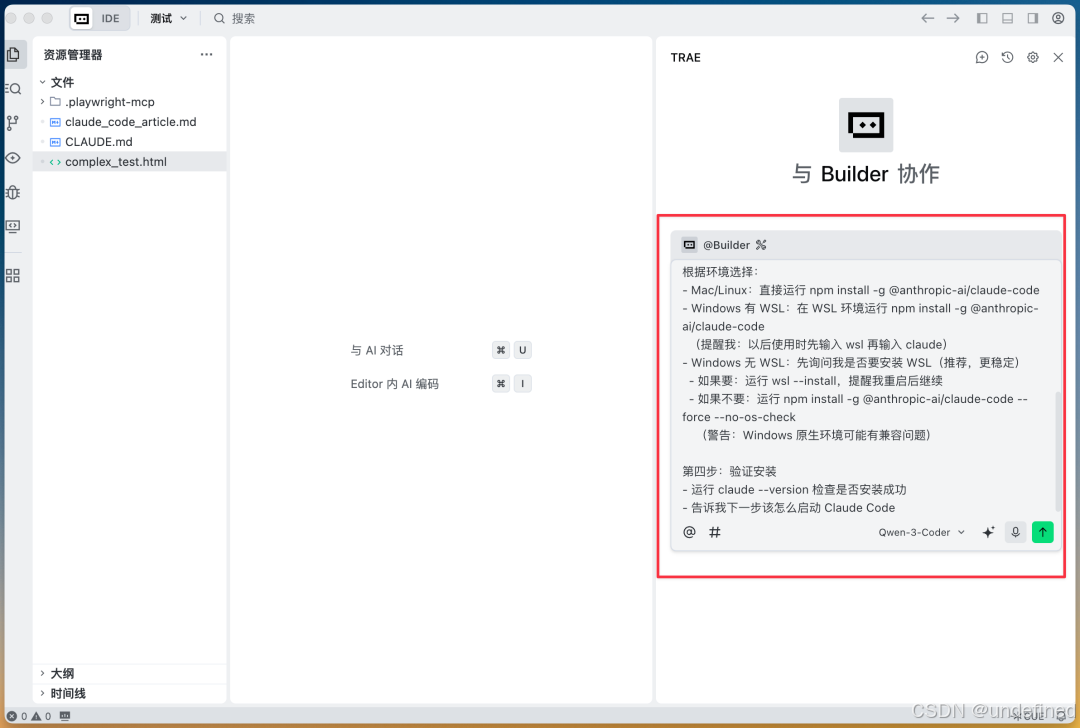1080x728 pixels.
Task: Open TRAE panel settings gear
Action: [1033, 58]
